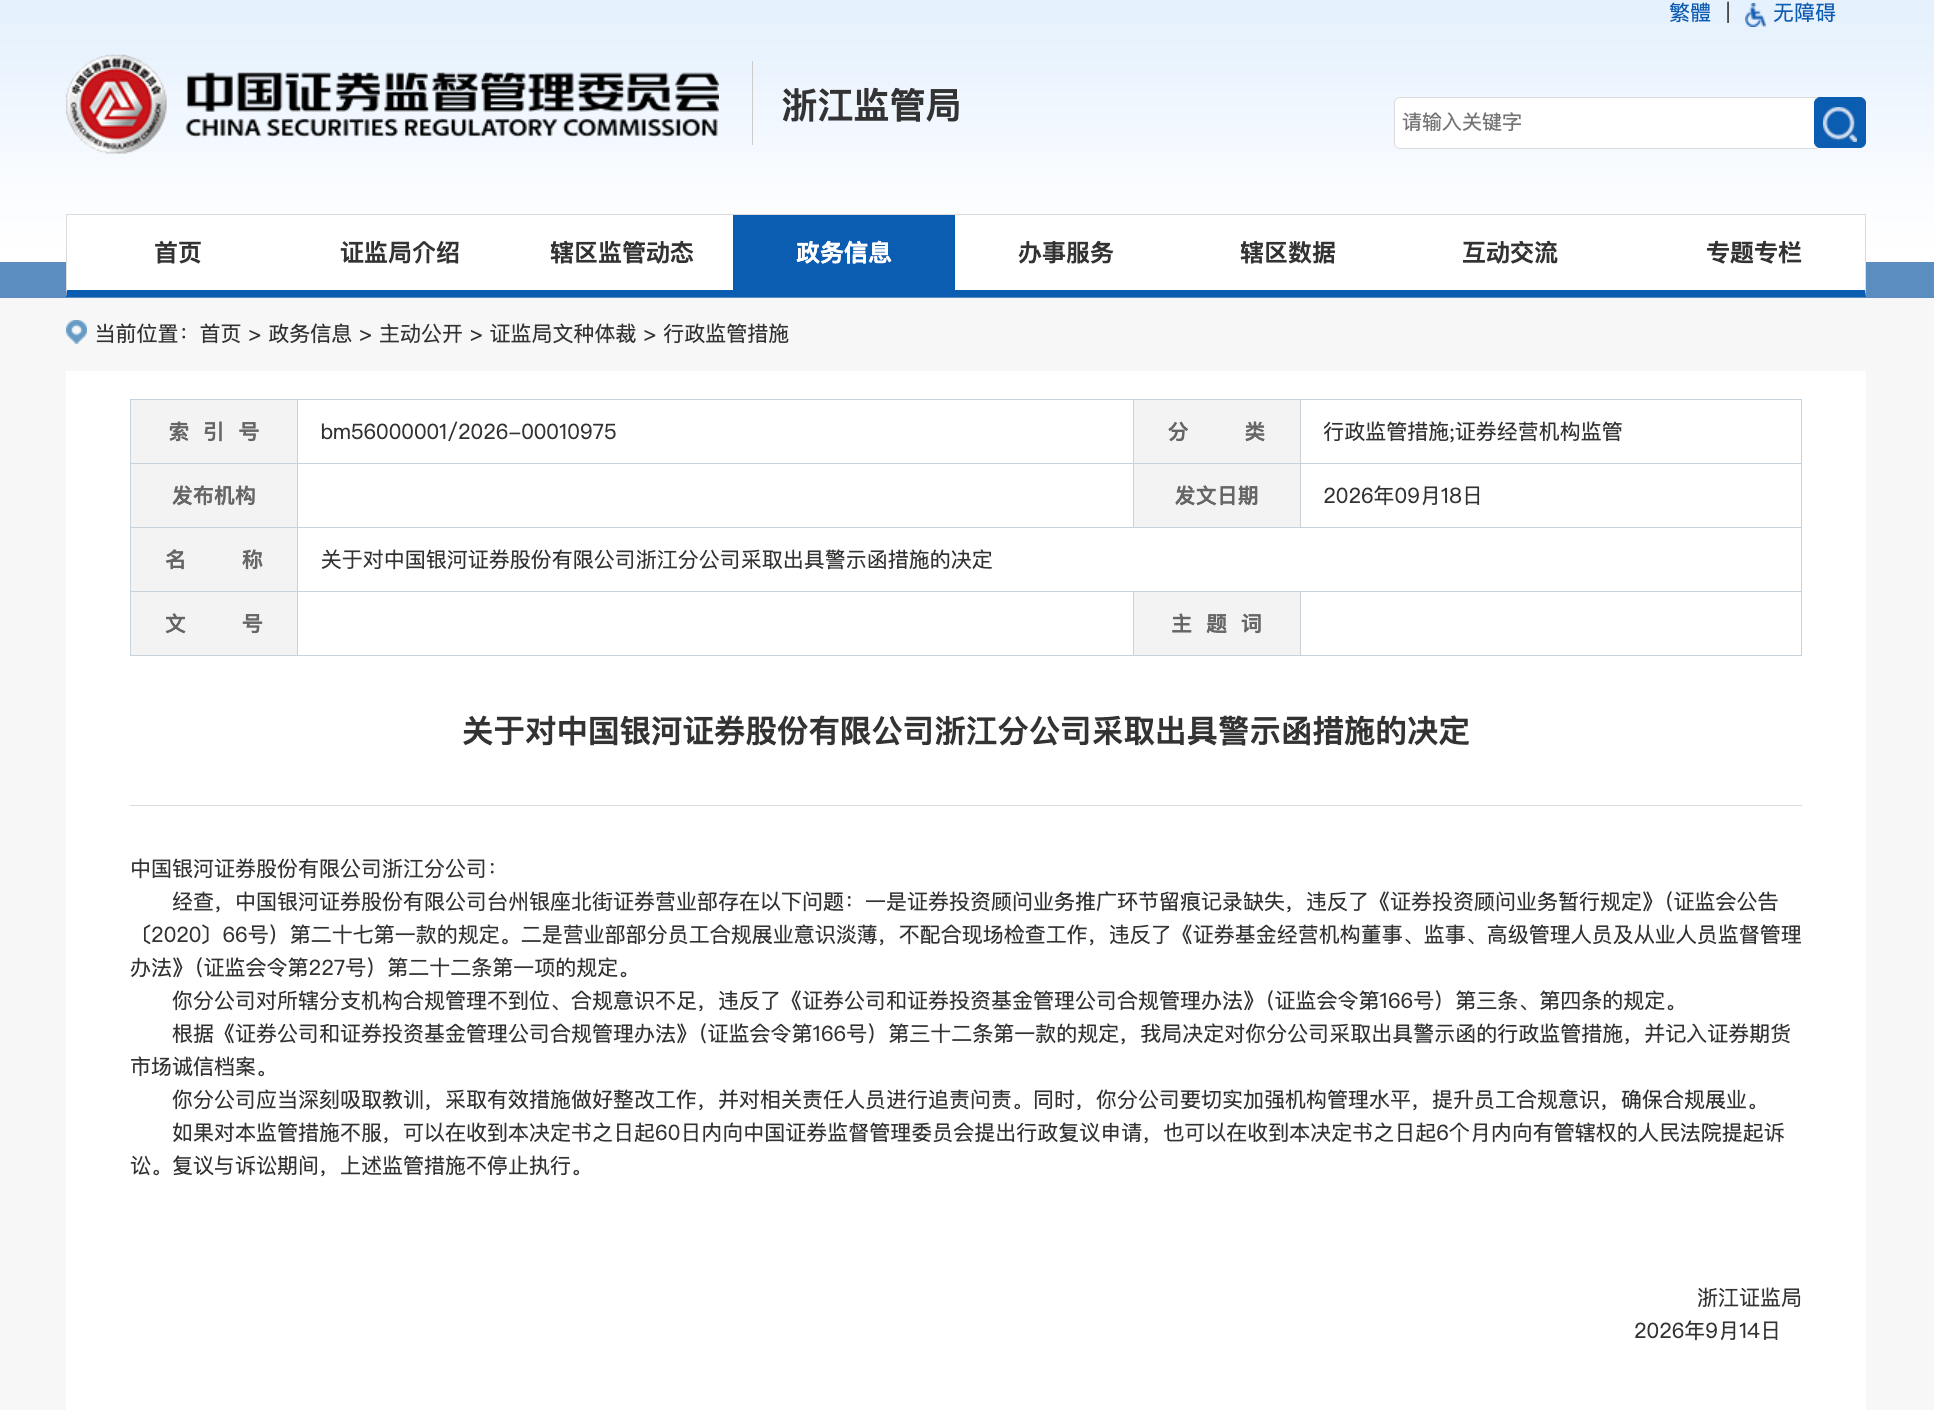Select the 政务信息 navigation tab

[x=844, y=253]
